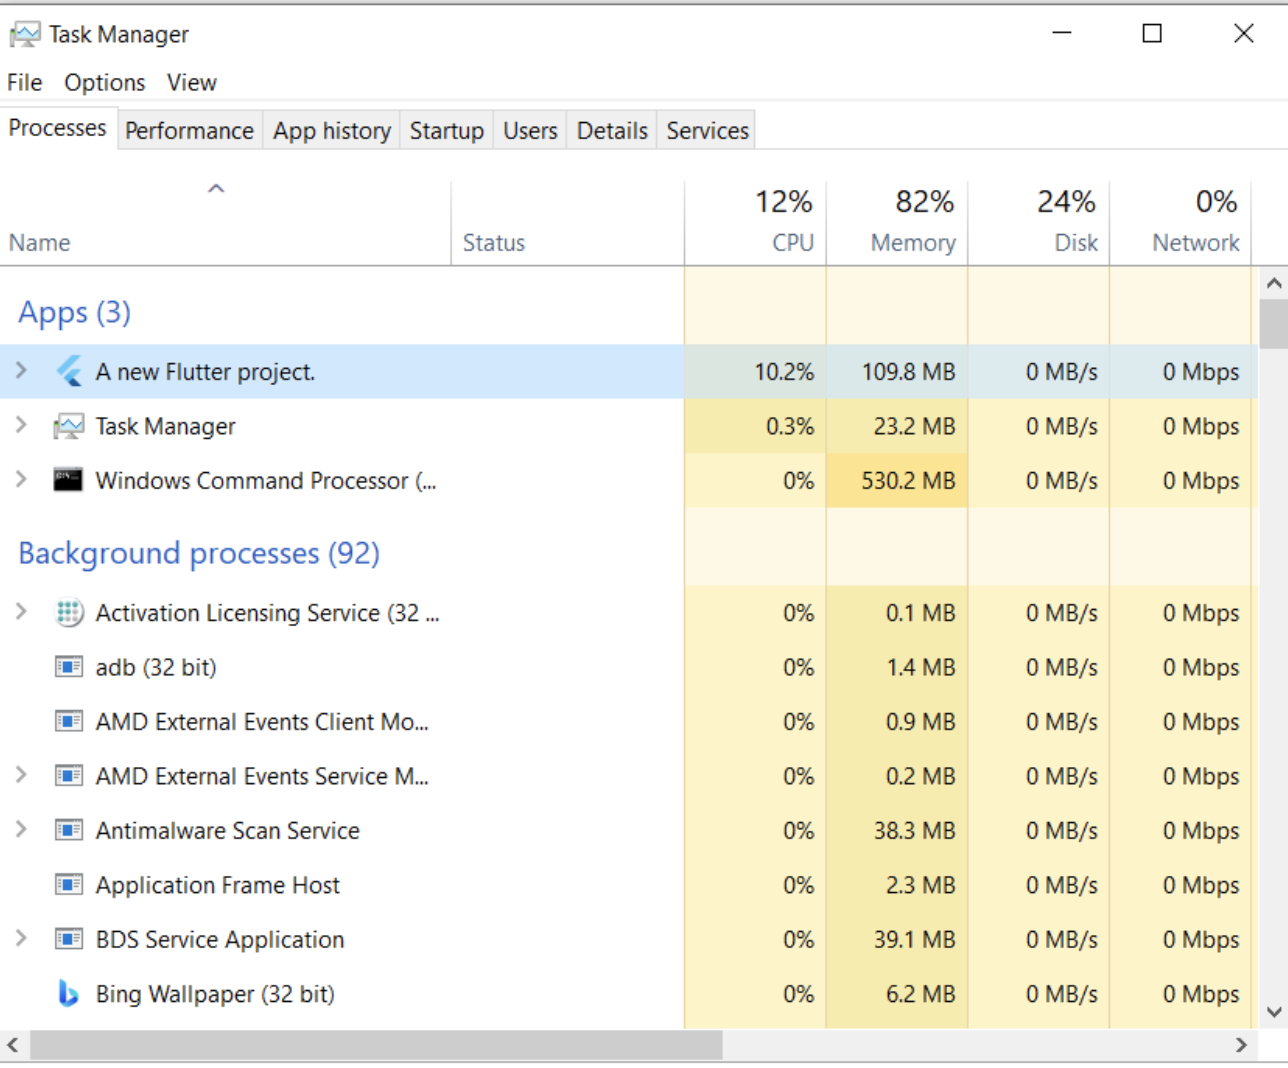Click the Application Frame Host icon
The height and width of the screenshot is (1068, 1288).
[69, 884]
